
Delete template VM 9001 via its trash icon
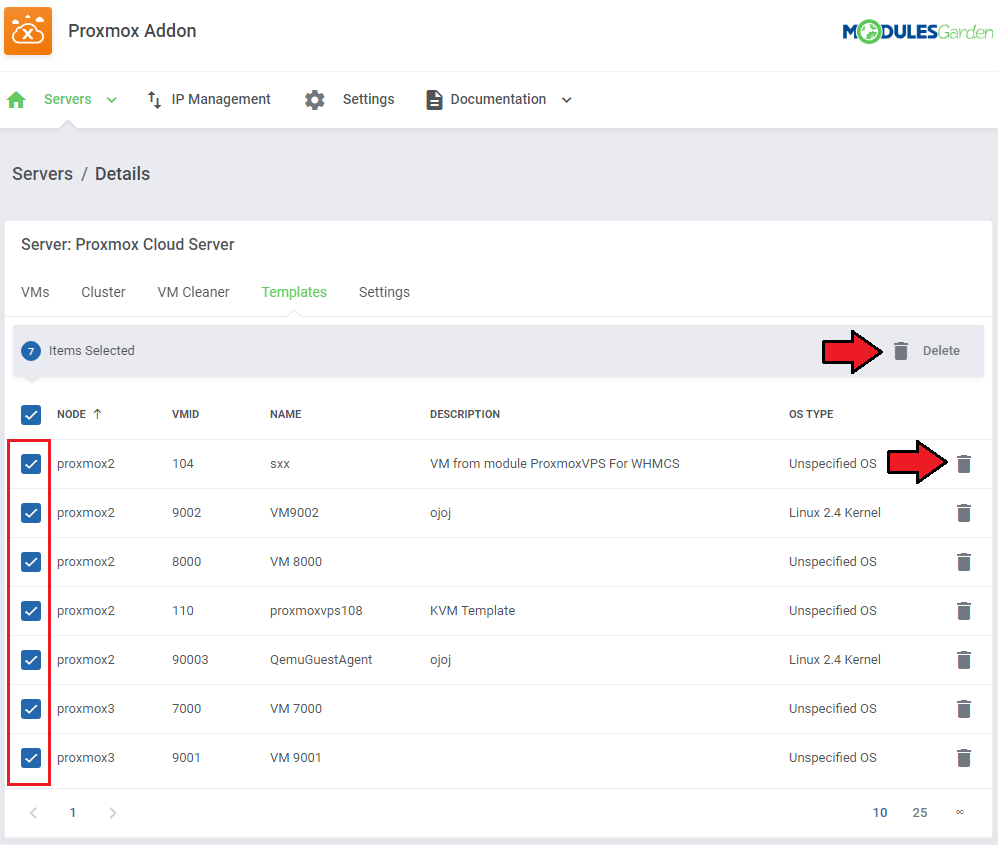pos(964,758)
